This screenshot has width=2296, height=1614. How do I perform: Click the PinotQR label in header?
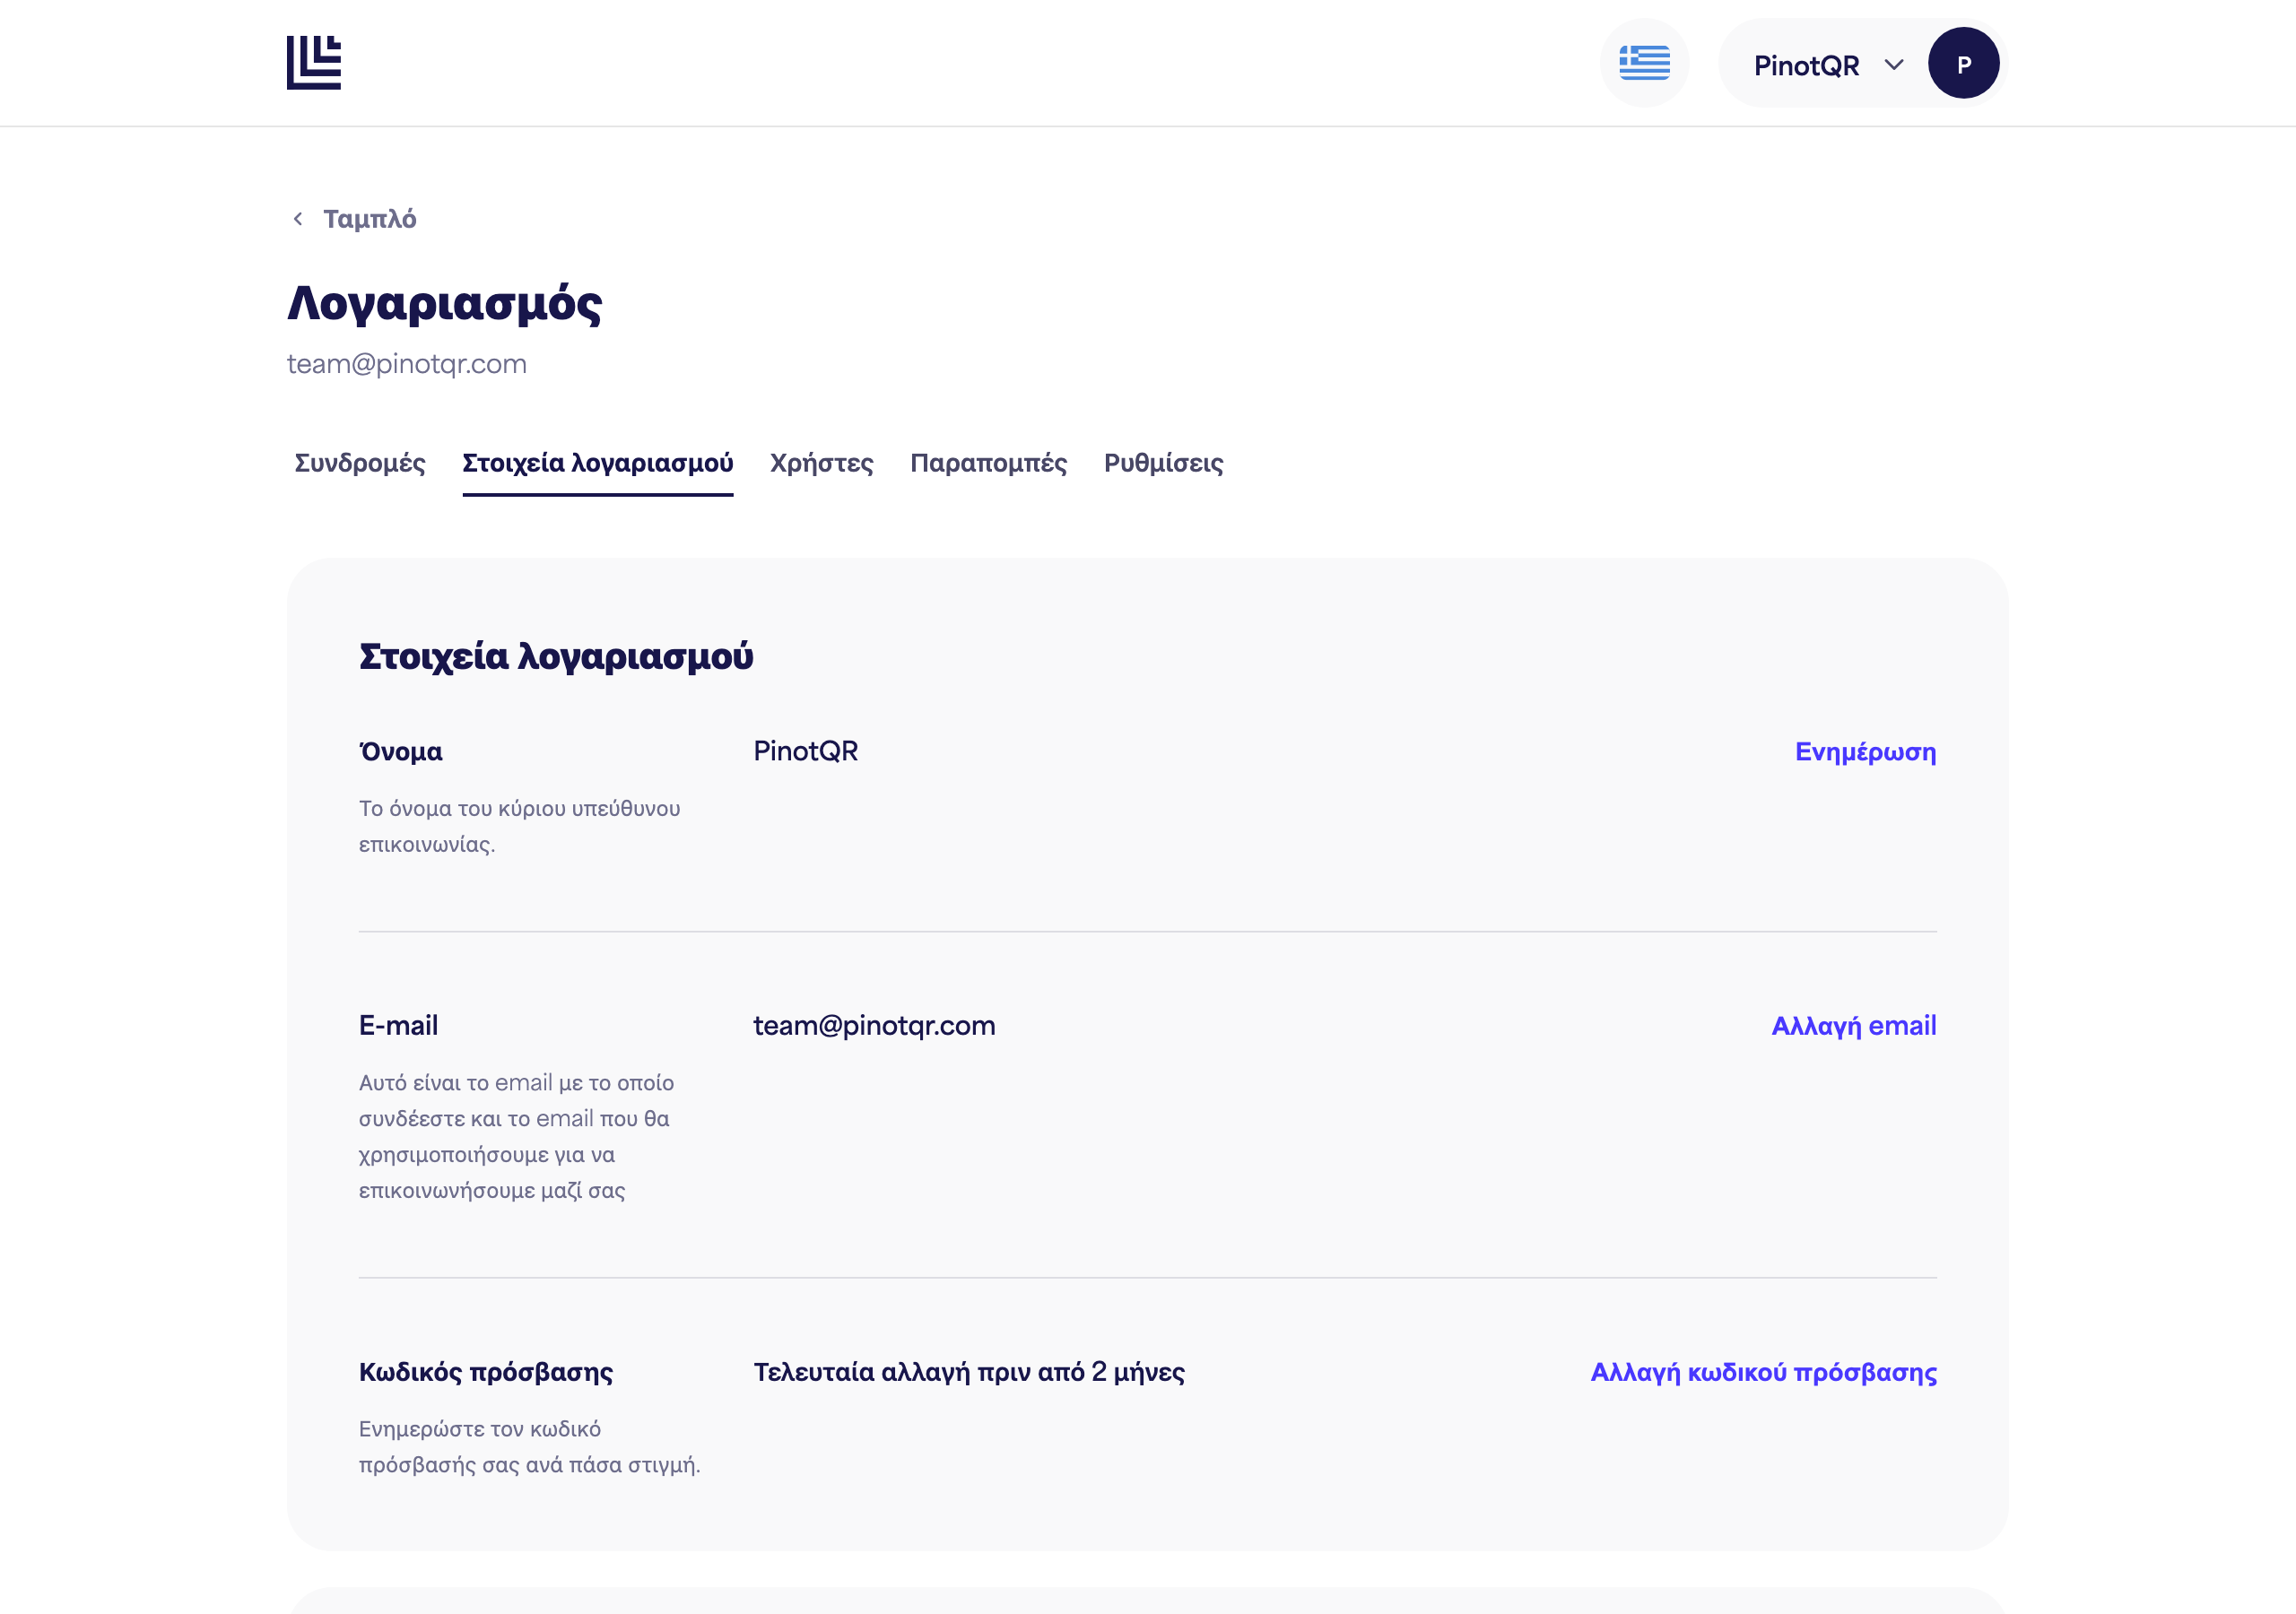coord(1806,65)
